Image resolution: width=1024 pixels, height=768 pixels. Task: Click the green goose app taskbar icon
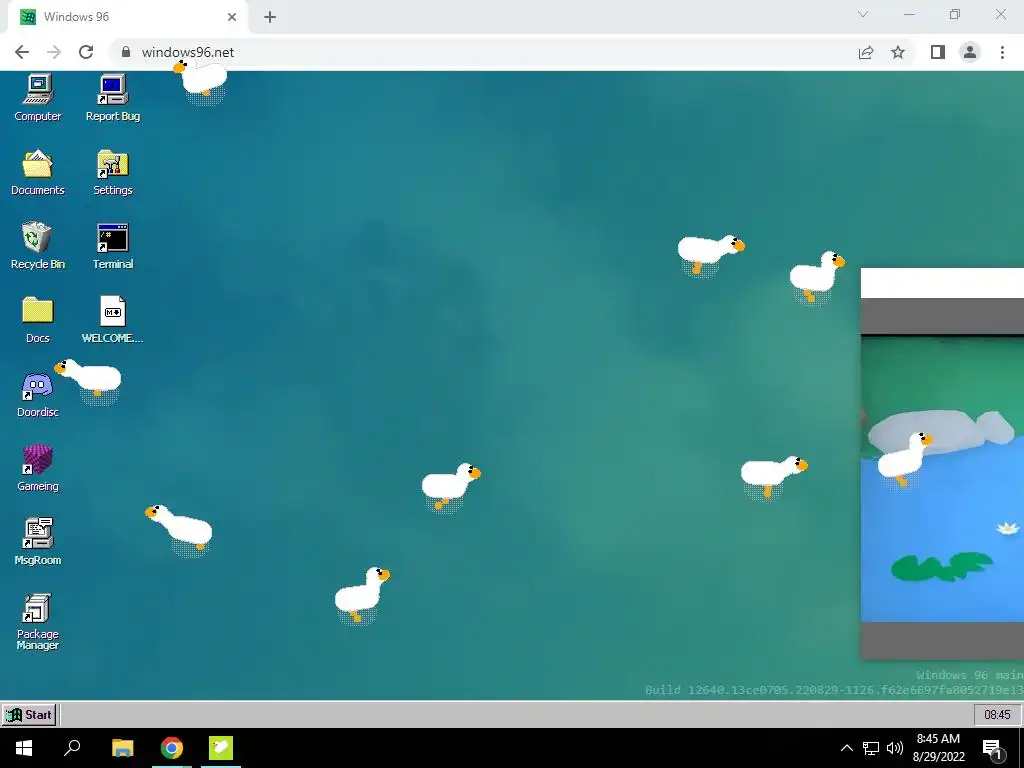coord(221,748)
